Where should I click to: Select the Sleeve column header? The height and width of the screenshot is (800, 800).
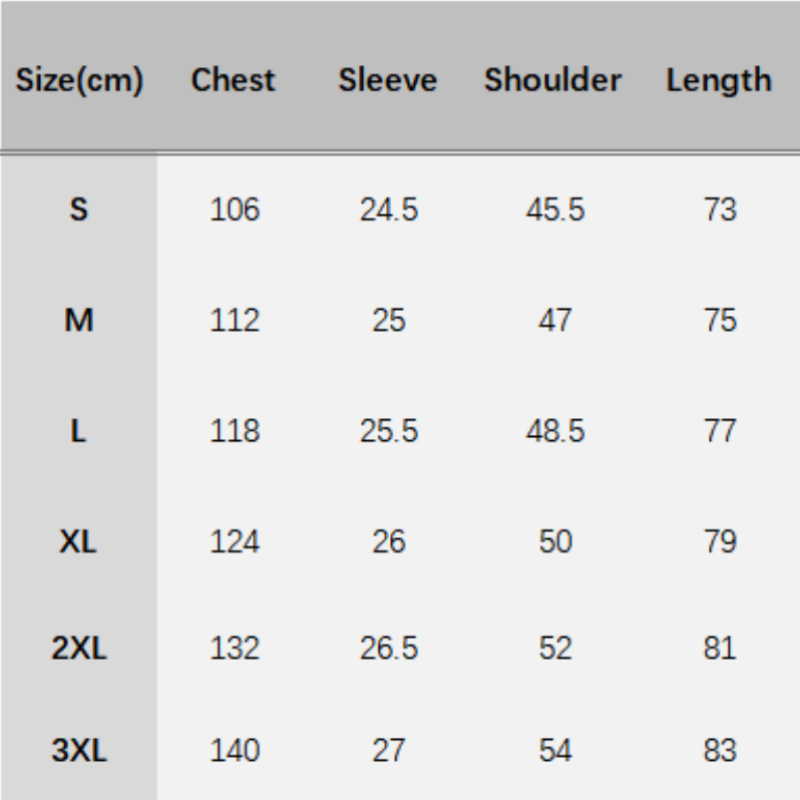(388, 81)
